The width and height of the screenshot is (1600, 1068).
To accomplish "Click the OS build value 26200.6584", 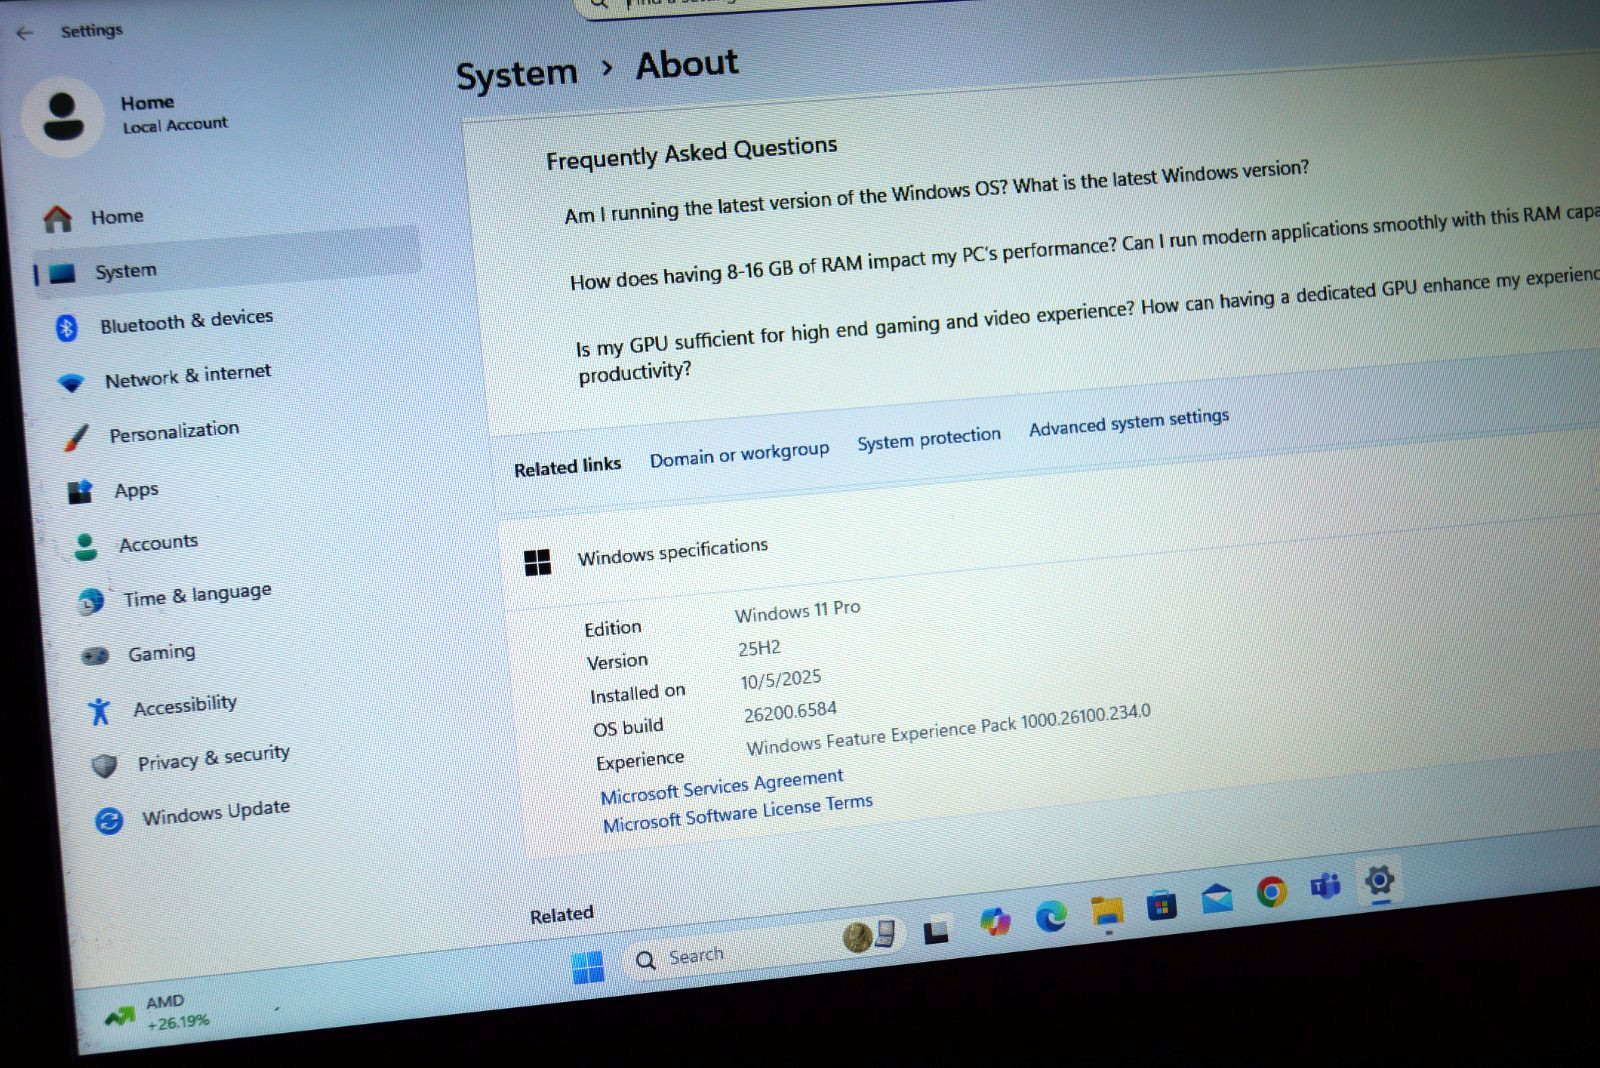I will [x=790, y=711].
